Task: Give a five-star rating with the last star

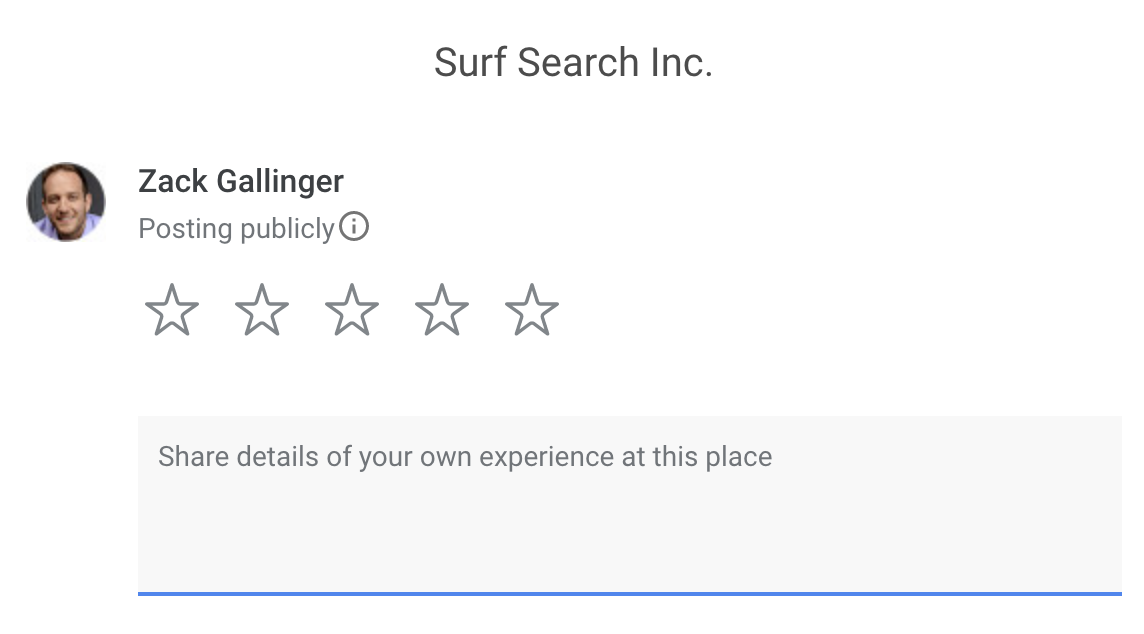Action: (532, 310)
